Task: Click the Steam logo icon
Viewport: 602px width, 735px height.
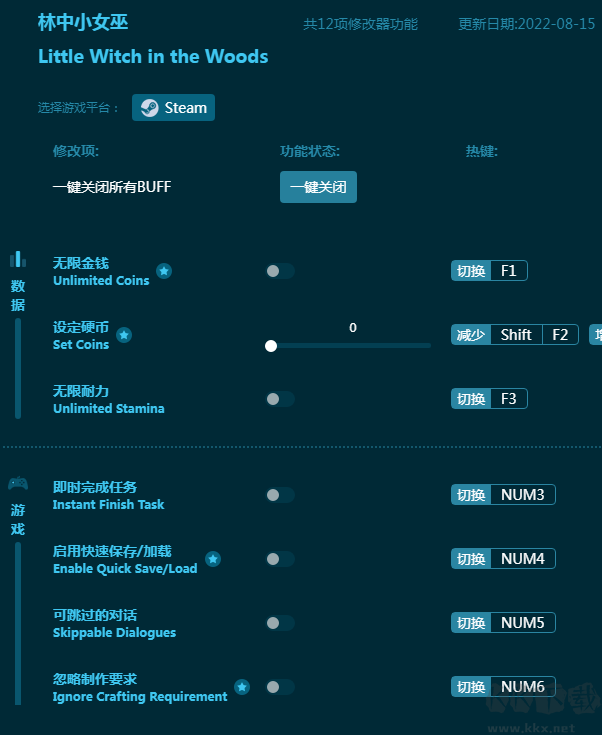Action: coord(150,108)
